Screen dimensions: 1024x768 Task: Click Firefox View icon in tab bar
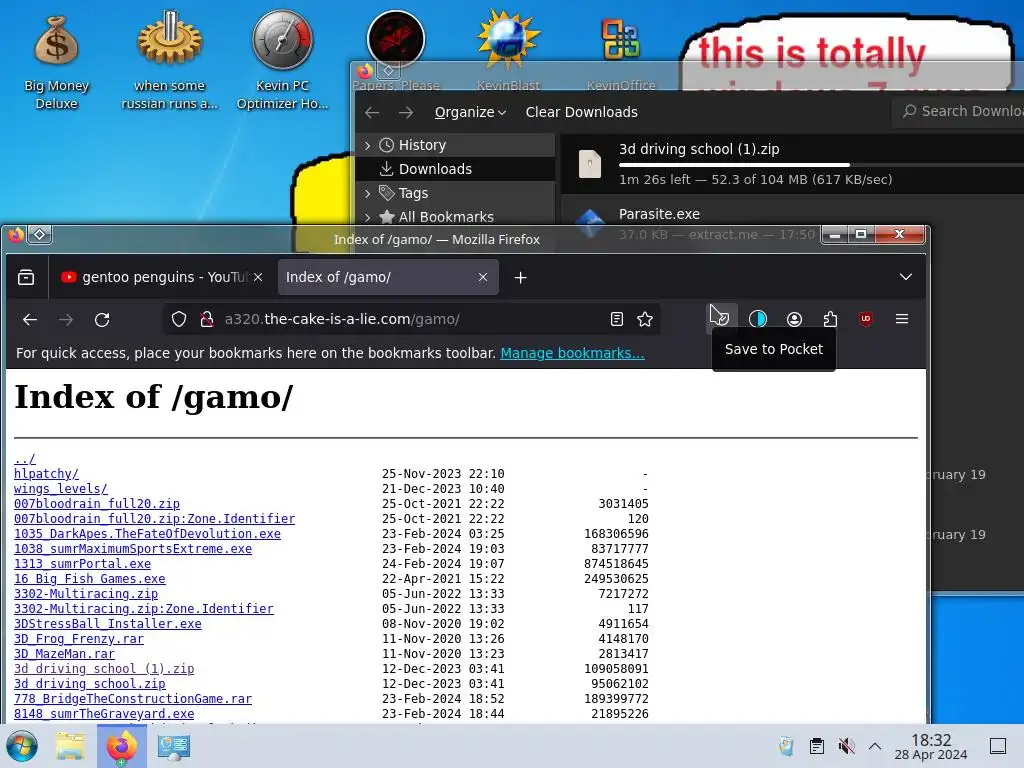(26, 278)
